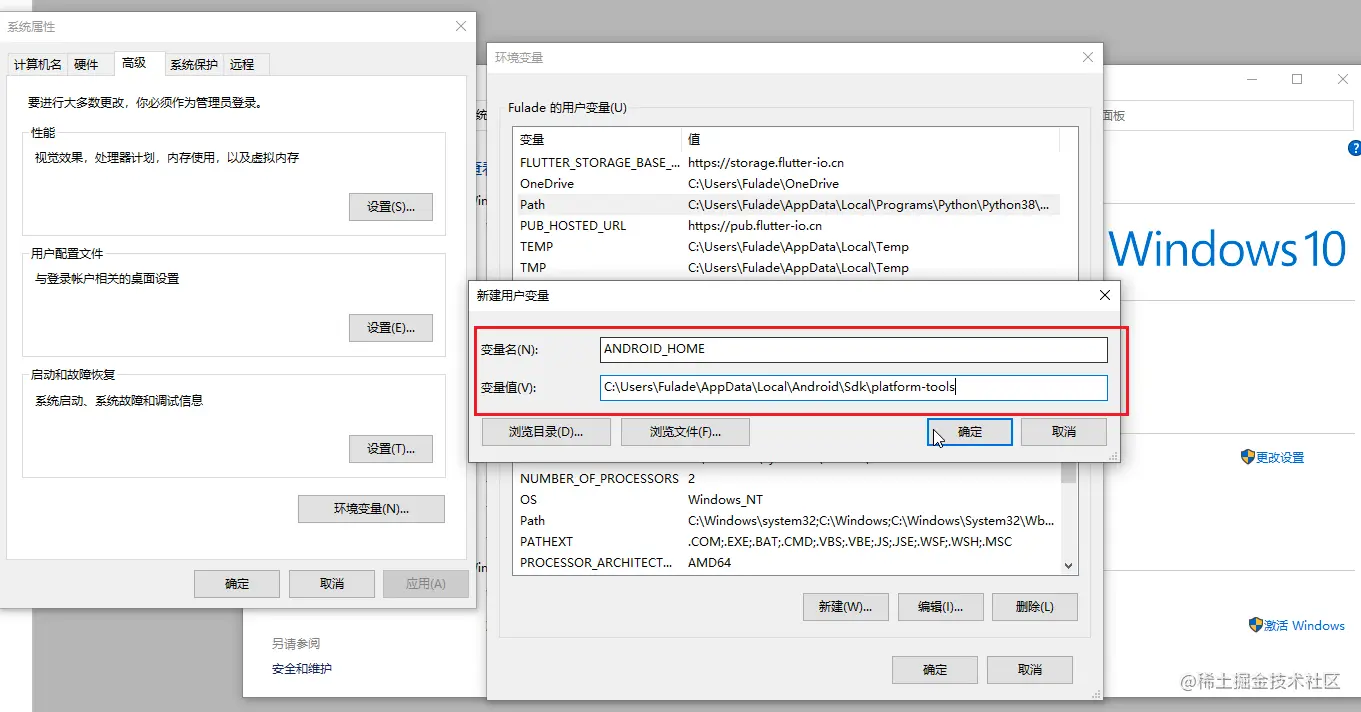Close the 新建用户变量 dialog
Image resolution: width=1361 pixels, height=712 pixels.
(x=1104, y=295)
